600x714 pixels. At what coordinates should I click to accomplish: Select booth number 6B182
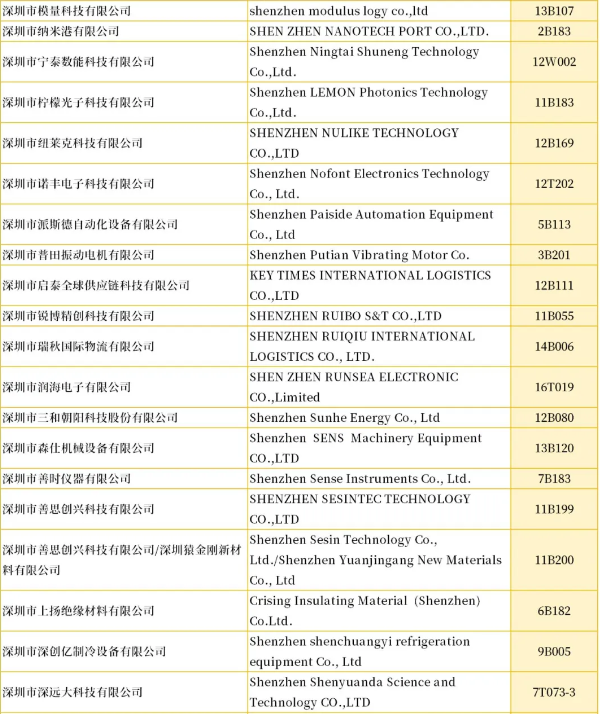coord(554,611)
